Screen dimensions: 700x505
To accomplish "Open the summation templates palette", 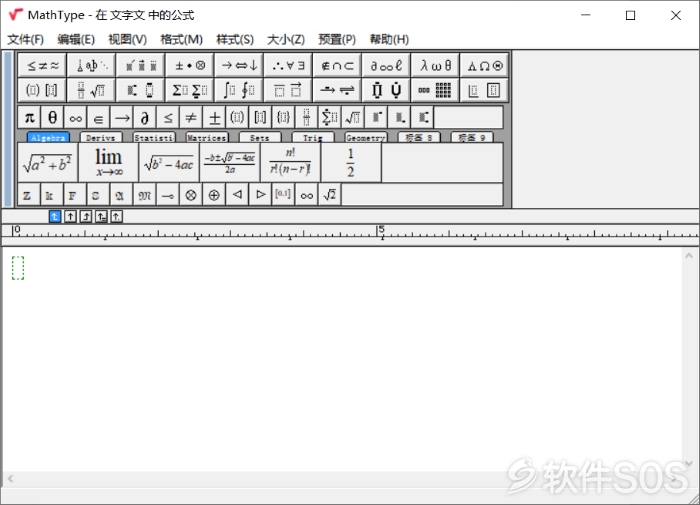I will tap(190, 90).
